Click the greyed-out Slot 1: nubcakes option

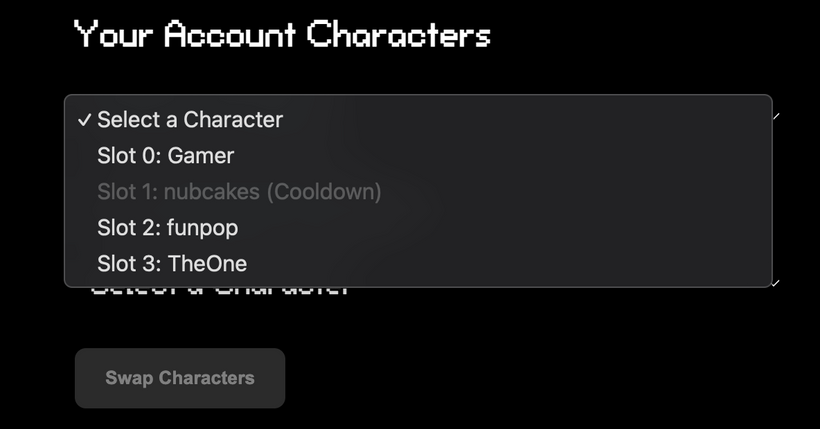(x=239, y=192)
